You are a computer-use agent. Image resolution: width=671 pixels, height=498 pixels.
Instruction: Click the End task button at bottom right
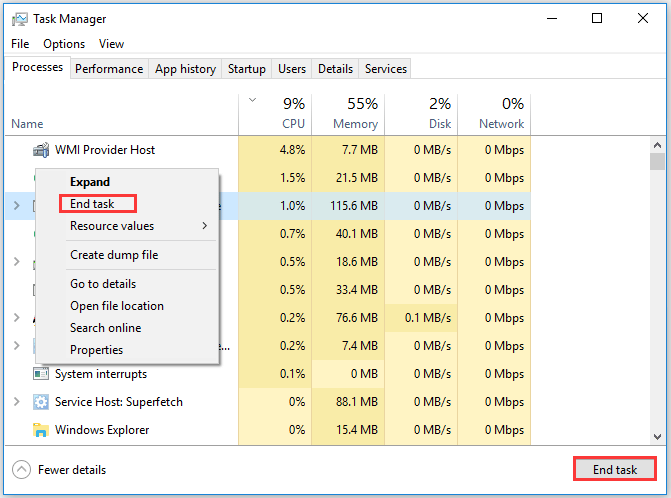coord(615,469)
